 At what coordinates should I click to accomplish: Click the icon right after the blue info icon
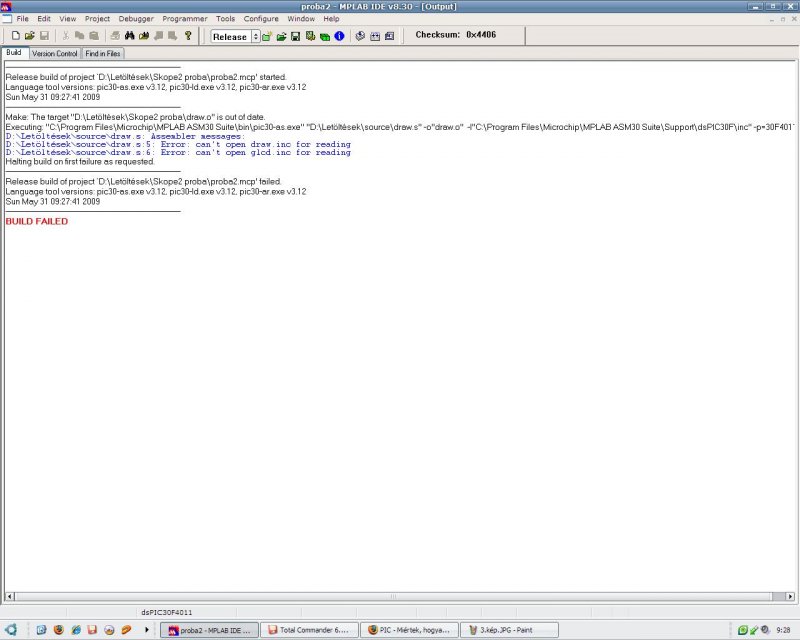360,36
